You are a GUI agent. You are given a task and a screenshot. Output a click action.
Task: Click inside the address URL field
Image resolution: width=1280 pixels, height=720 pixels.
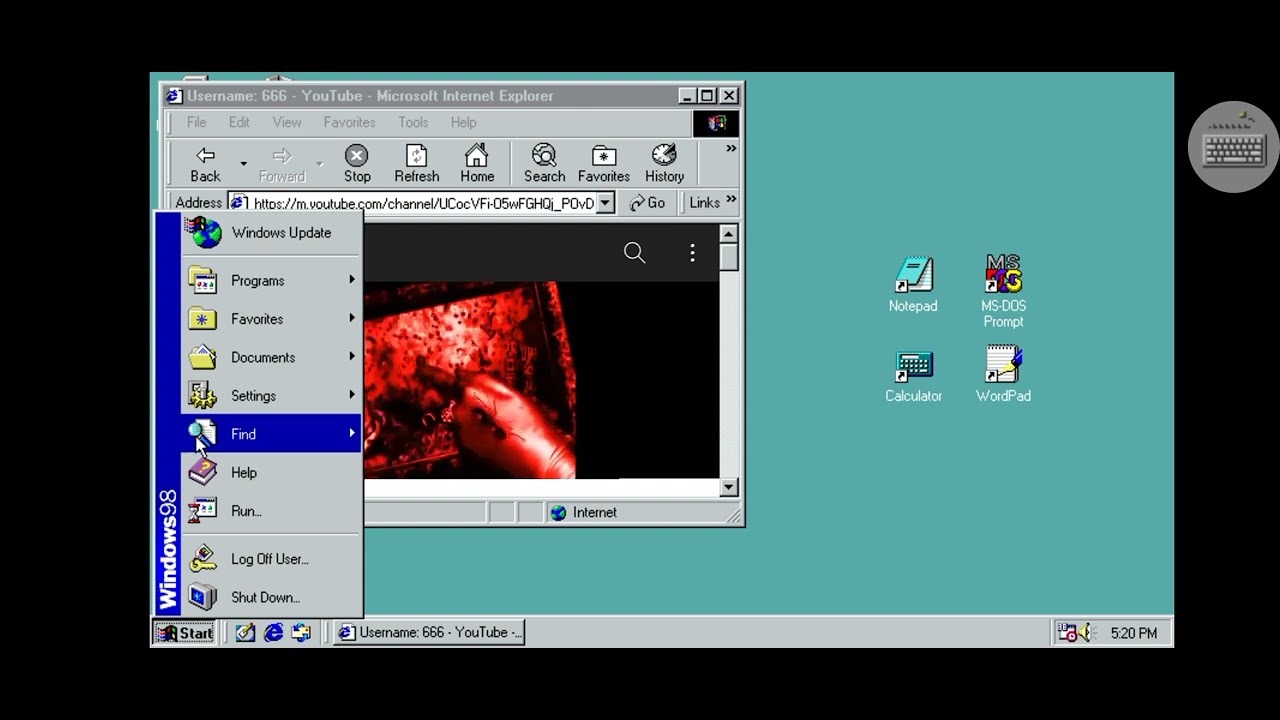pos(423,203)
